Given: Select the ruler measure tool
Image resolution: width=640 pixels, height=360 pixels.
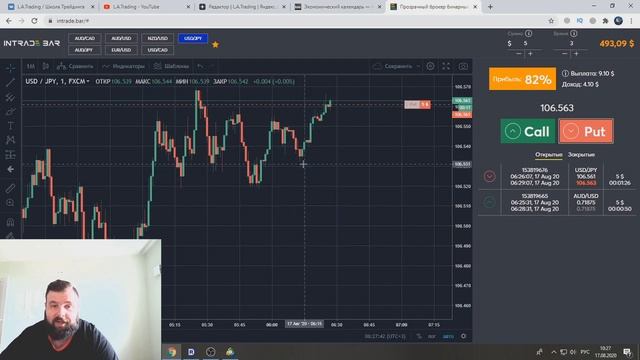Looking at the screenshot, I should pyautogui.click(x=10, y=188).
